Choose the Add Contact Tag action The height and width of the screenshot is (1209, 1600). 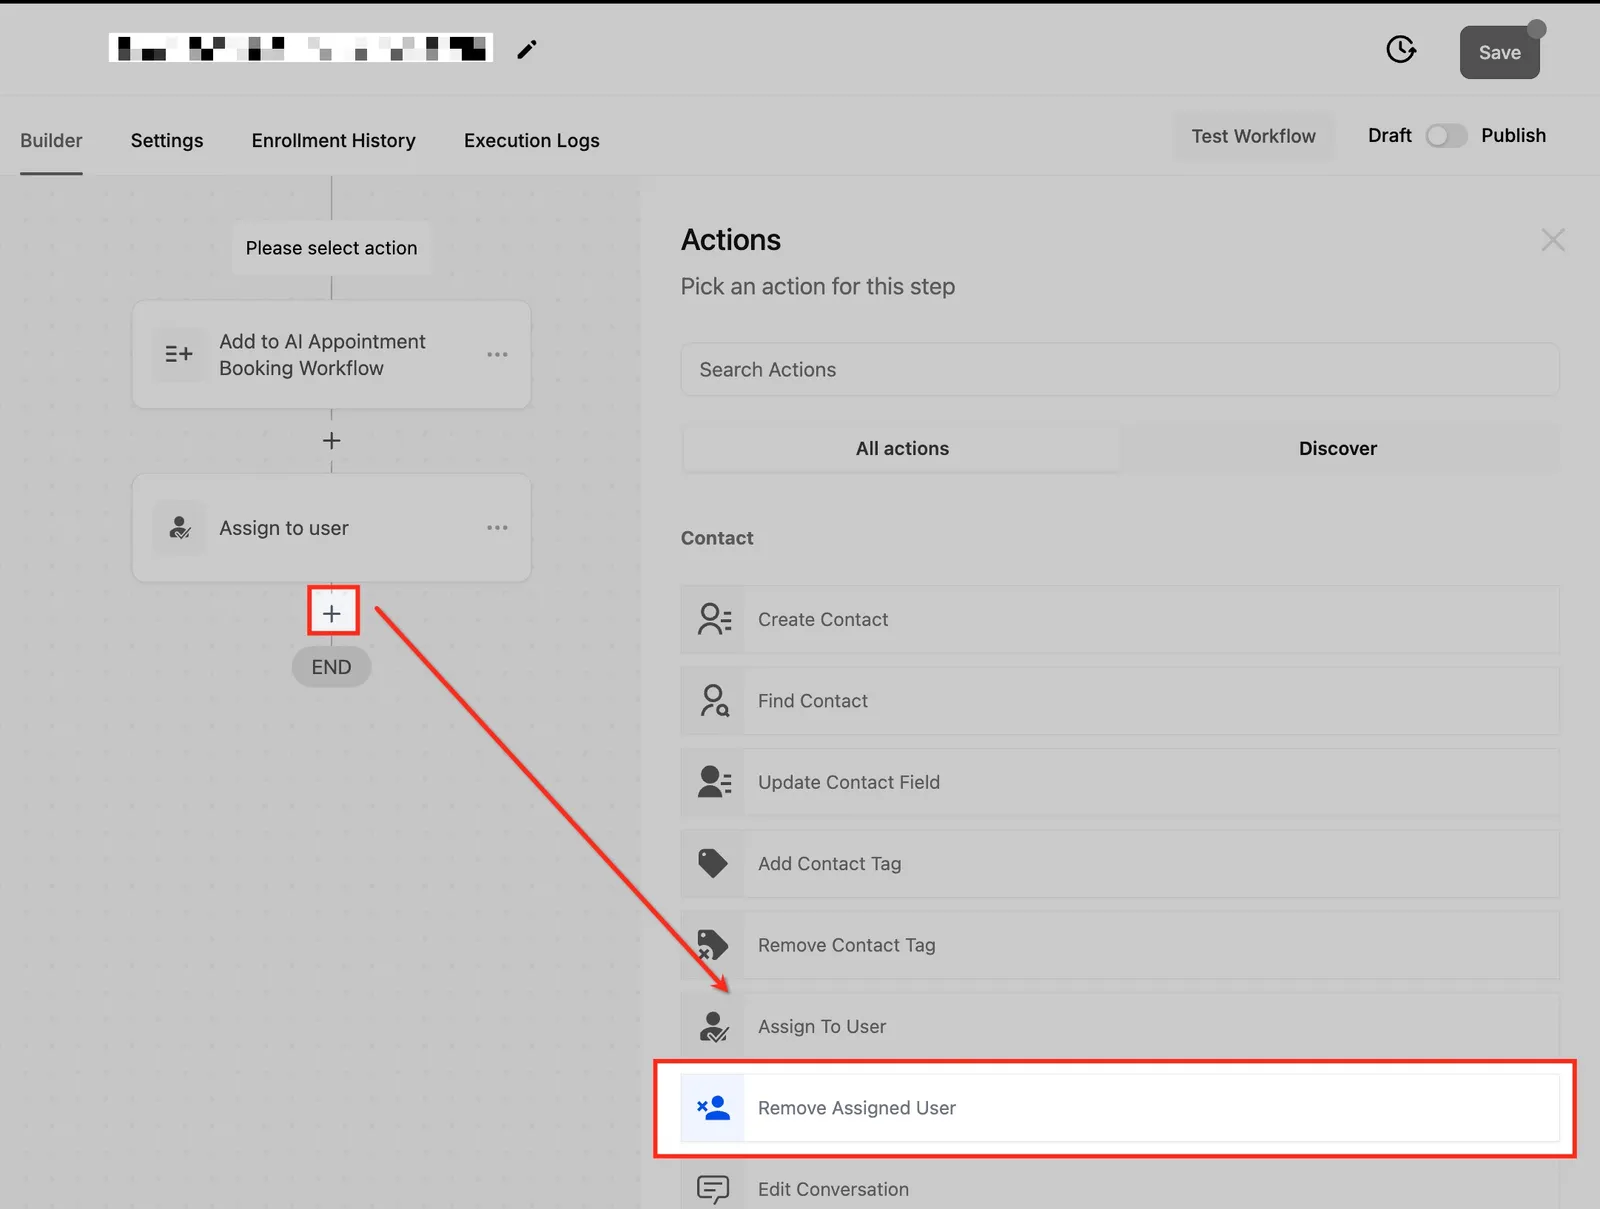point(1120,864)
